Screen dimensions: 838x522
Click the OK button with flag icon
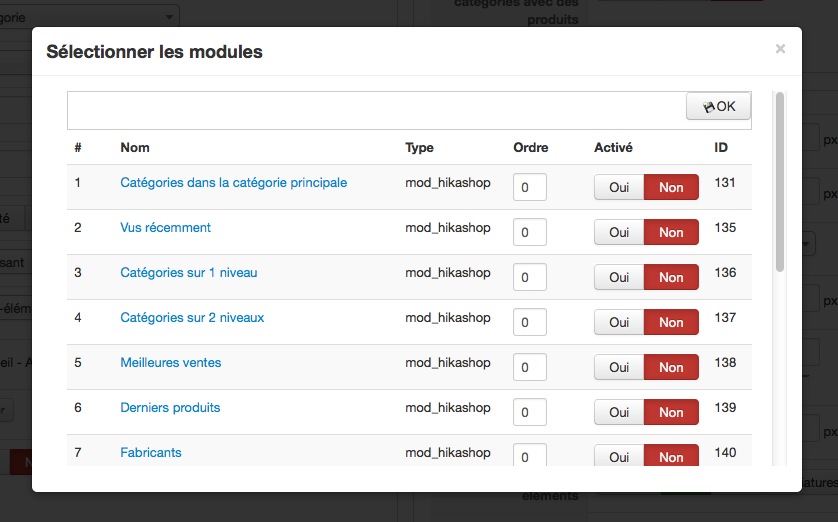point(718,107)
